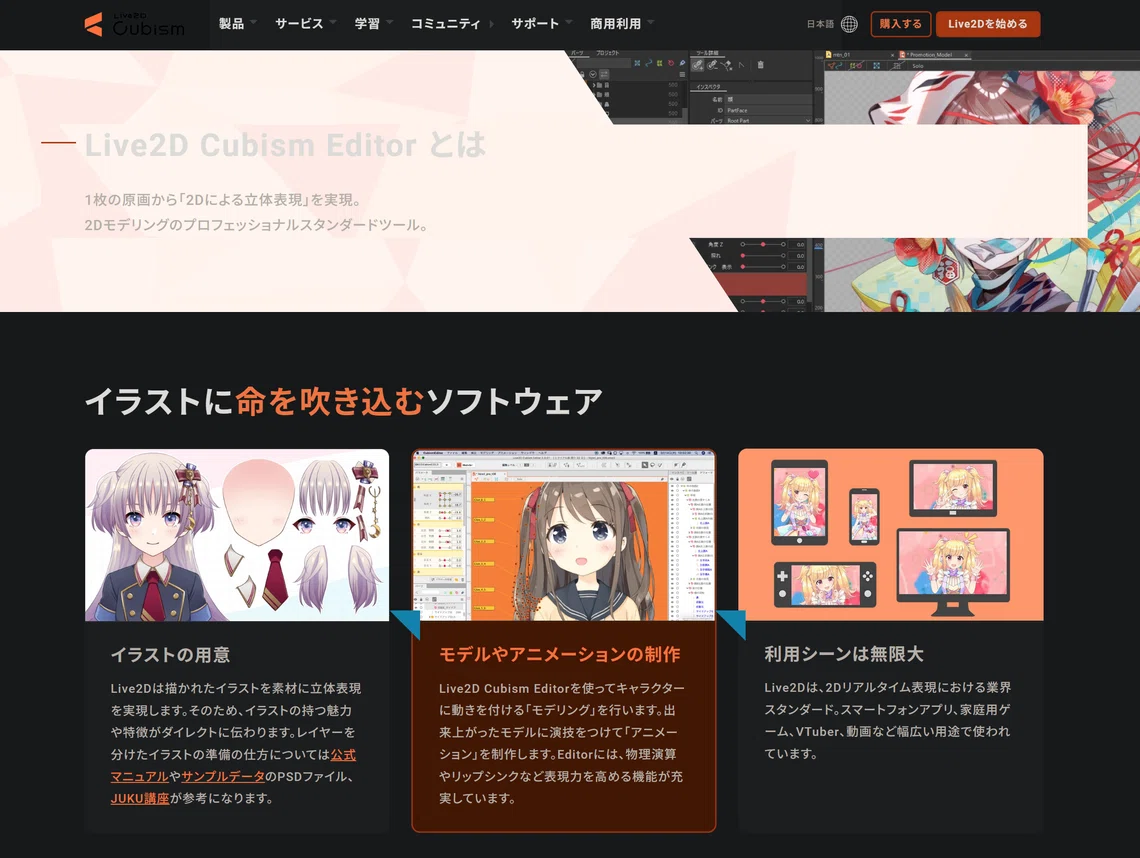This screenshot has height=858, width=1140.
Task: Click the 購入する button
Action: (900, 24)
